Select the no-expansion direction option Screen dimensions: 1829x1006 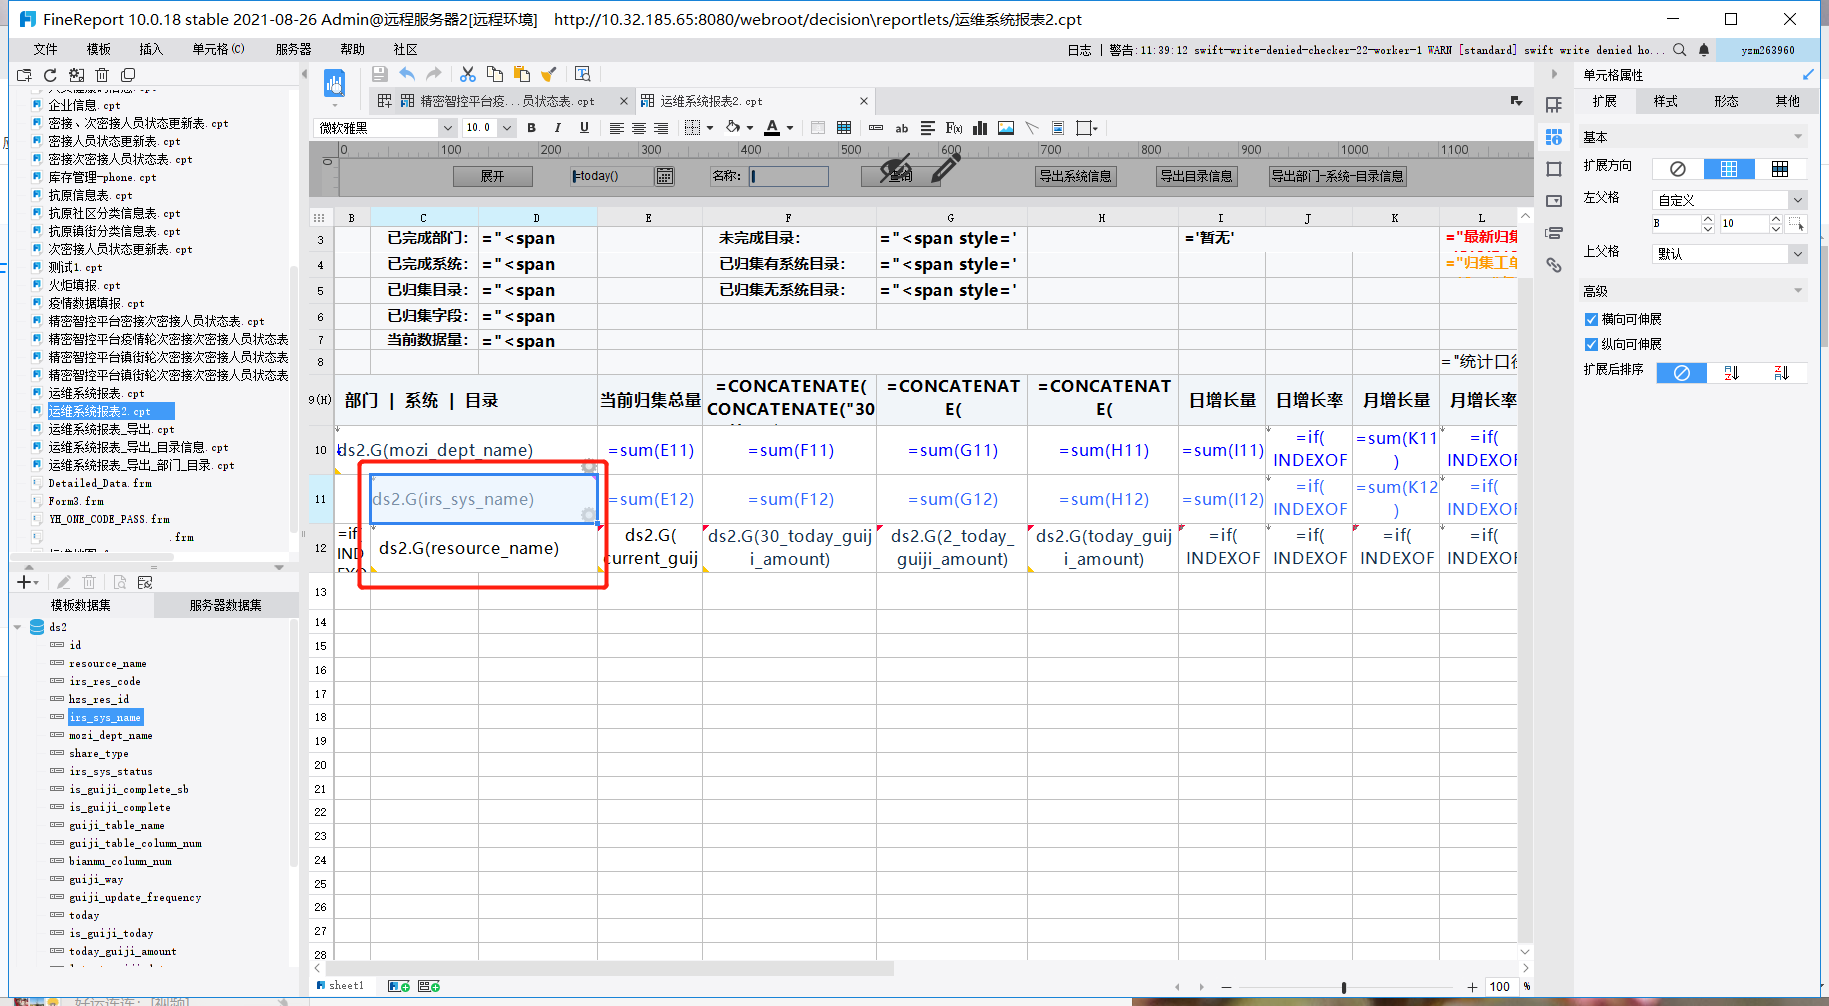tap(1678, 169)
